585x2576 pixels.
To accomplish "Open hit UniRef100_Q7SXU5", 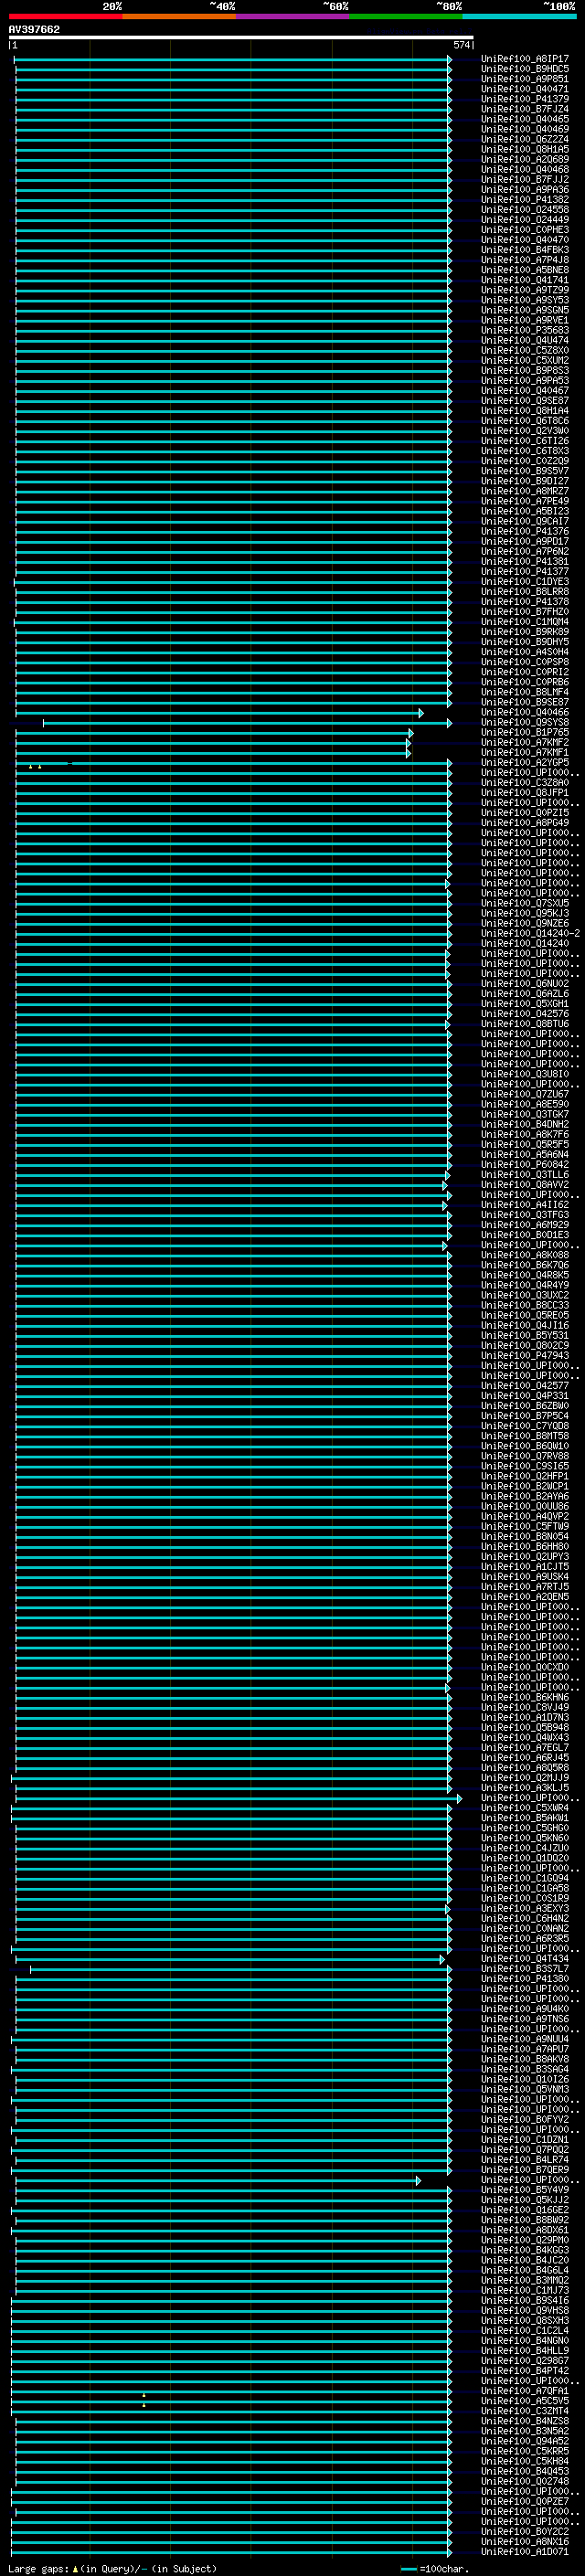I will pyautogui.click(x=525, y=903).
